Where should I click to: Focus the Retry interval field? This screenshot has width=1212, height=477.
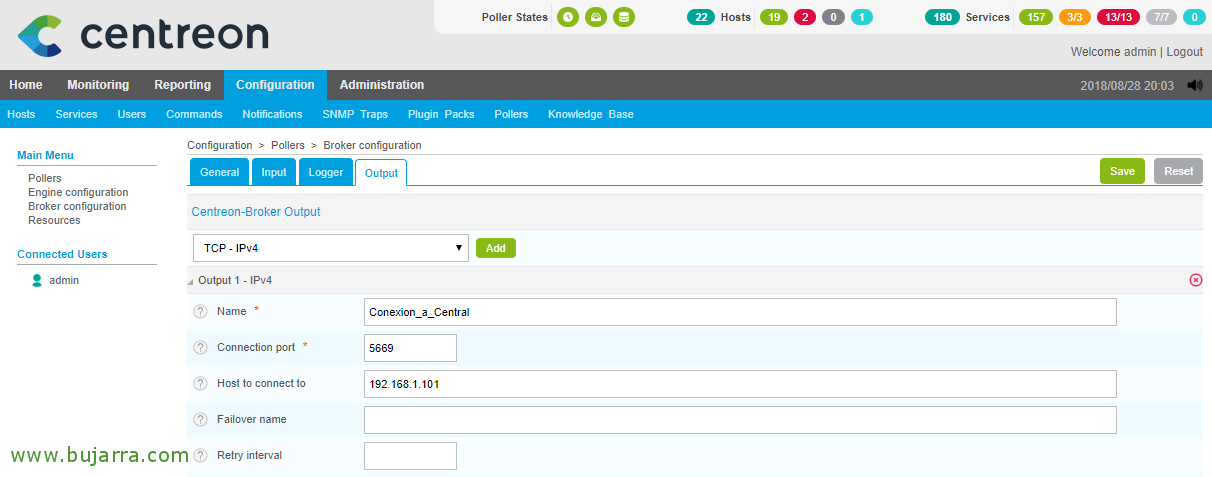410,456
